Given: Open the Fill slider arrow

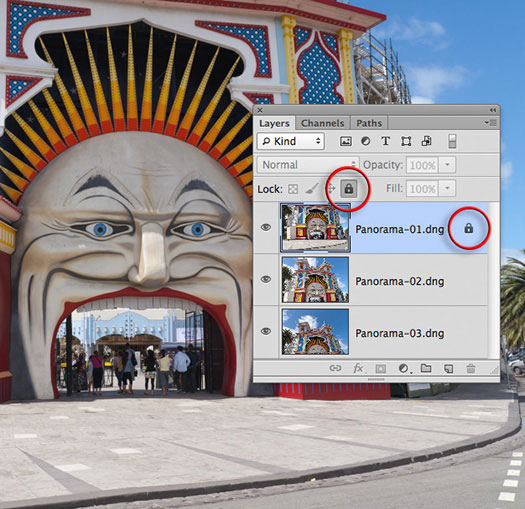Looking at the screenshot, I should (447, 189).
